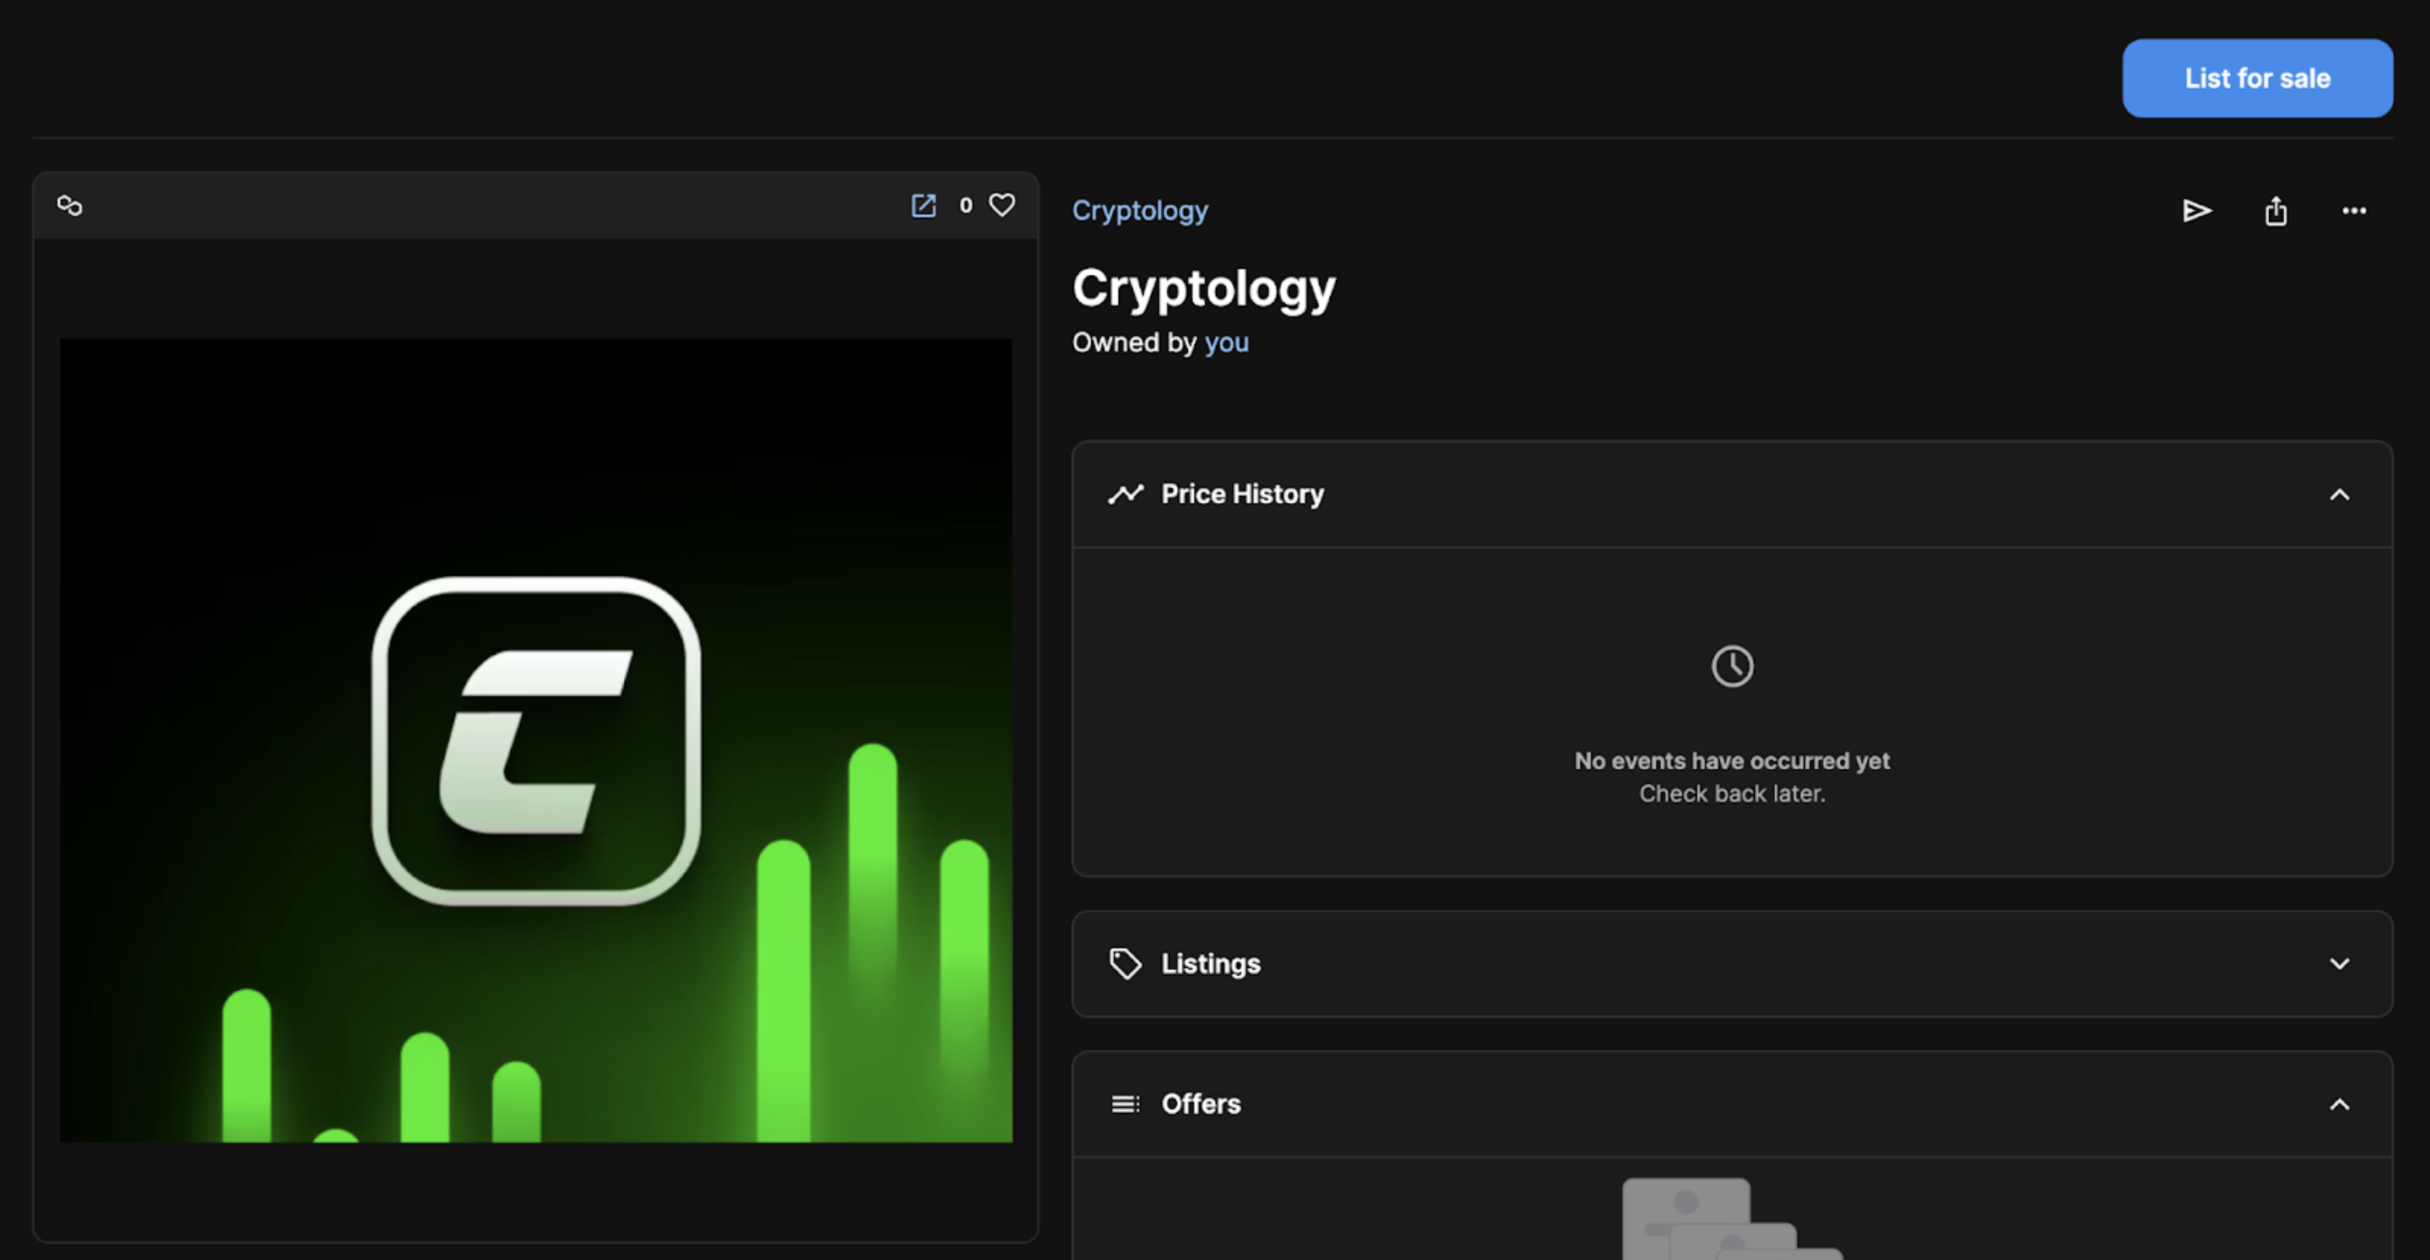Open the NFT image in a new tab
Viewport: 2430px width, 1260px height.
923,205
